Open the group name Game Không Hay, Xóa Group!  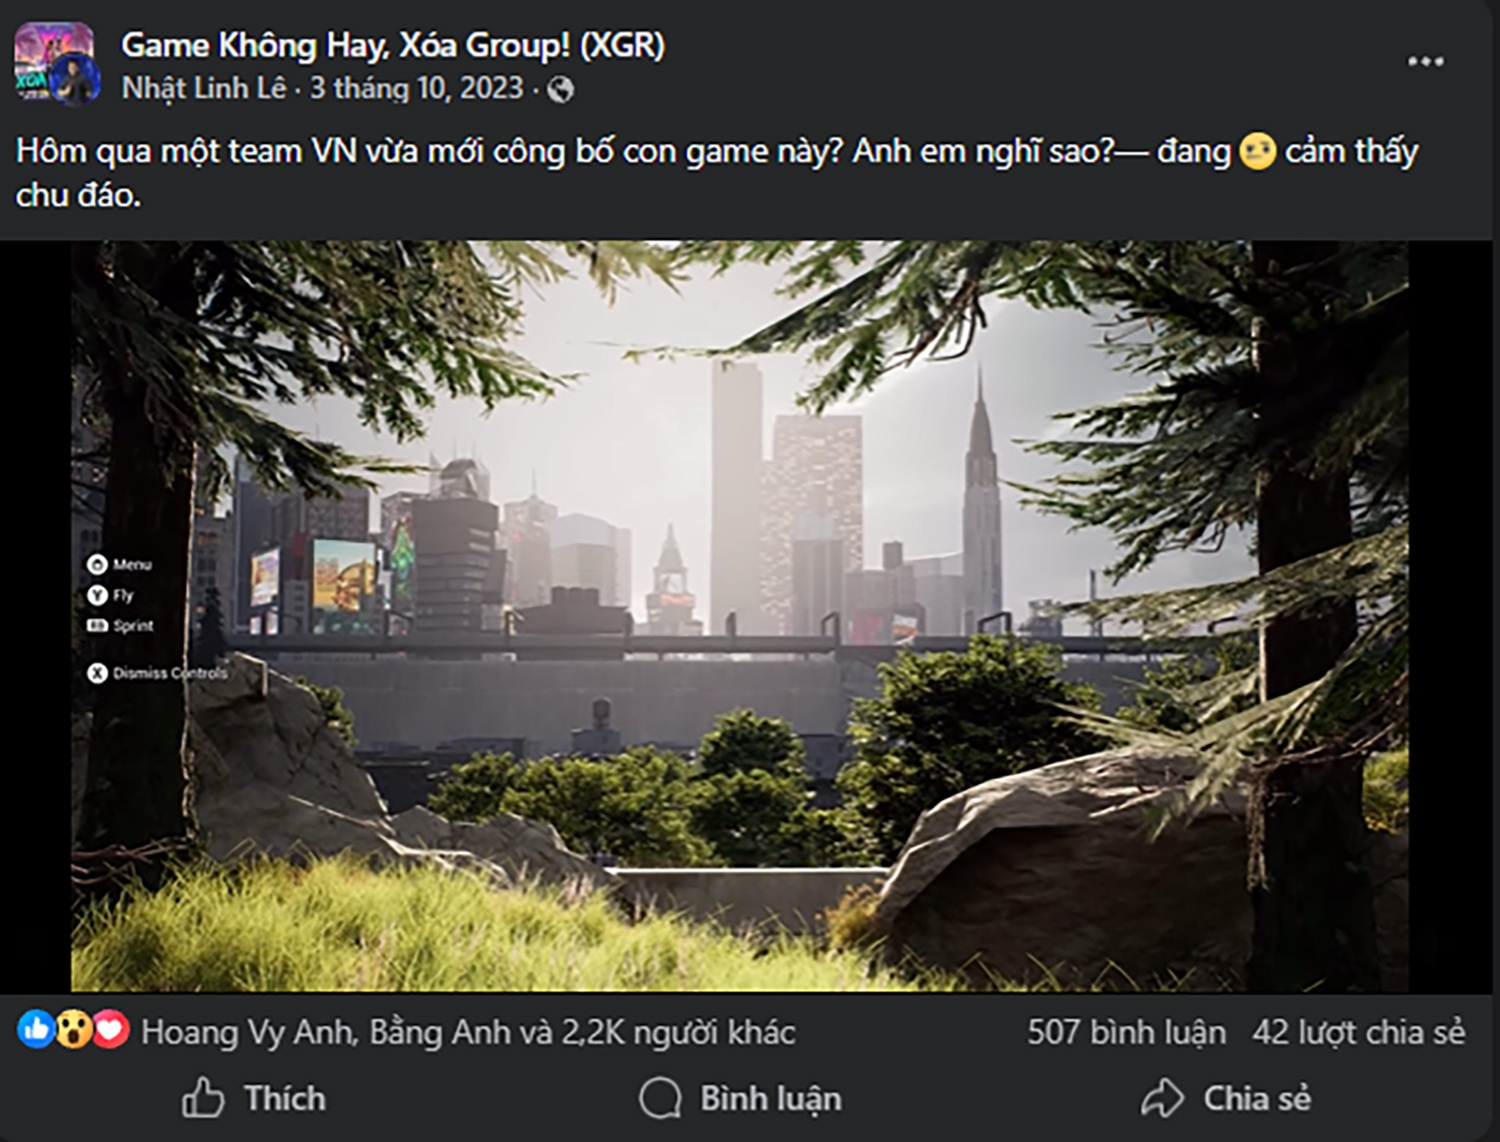pyautogui.click(x=393, y=45)
